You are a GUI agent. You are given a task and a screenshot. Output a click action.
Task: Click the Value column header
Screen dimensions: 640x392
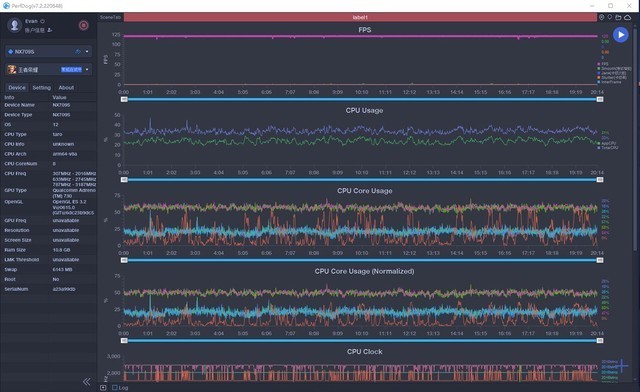tap(59, 98)
